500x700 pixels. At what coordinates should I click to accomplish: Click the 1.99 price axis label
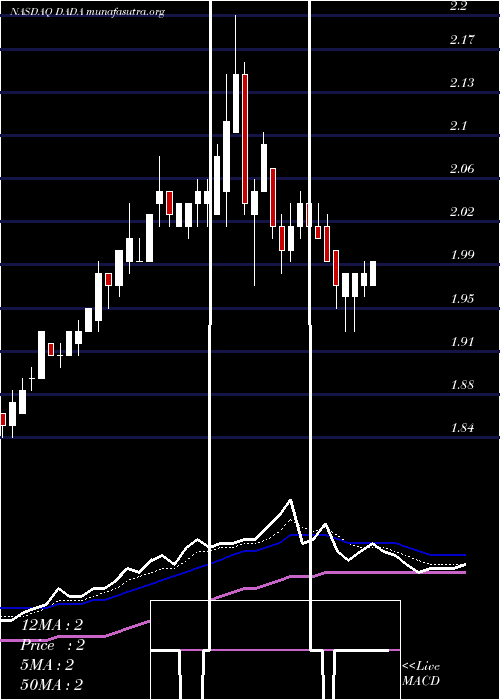click(462, 254)
